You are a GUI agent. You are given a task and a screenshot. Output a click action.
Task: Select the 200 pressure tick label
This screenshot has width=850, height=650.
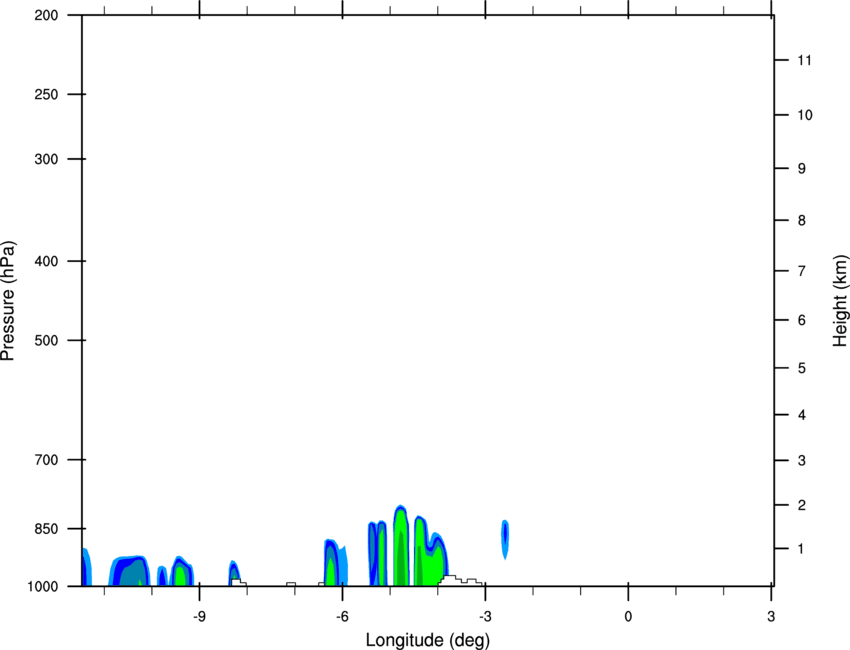pyautogui.click(x=46, y=15)
